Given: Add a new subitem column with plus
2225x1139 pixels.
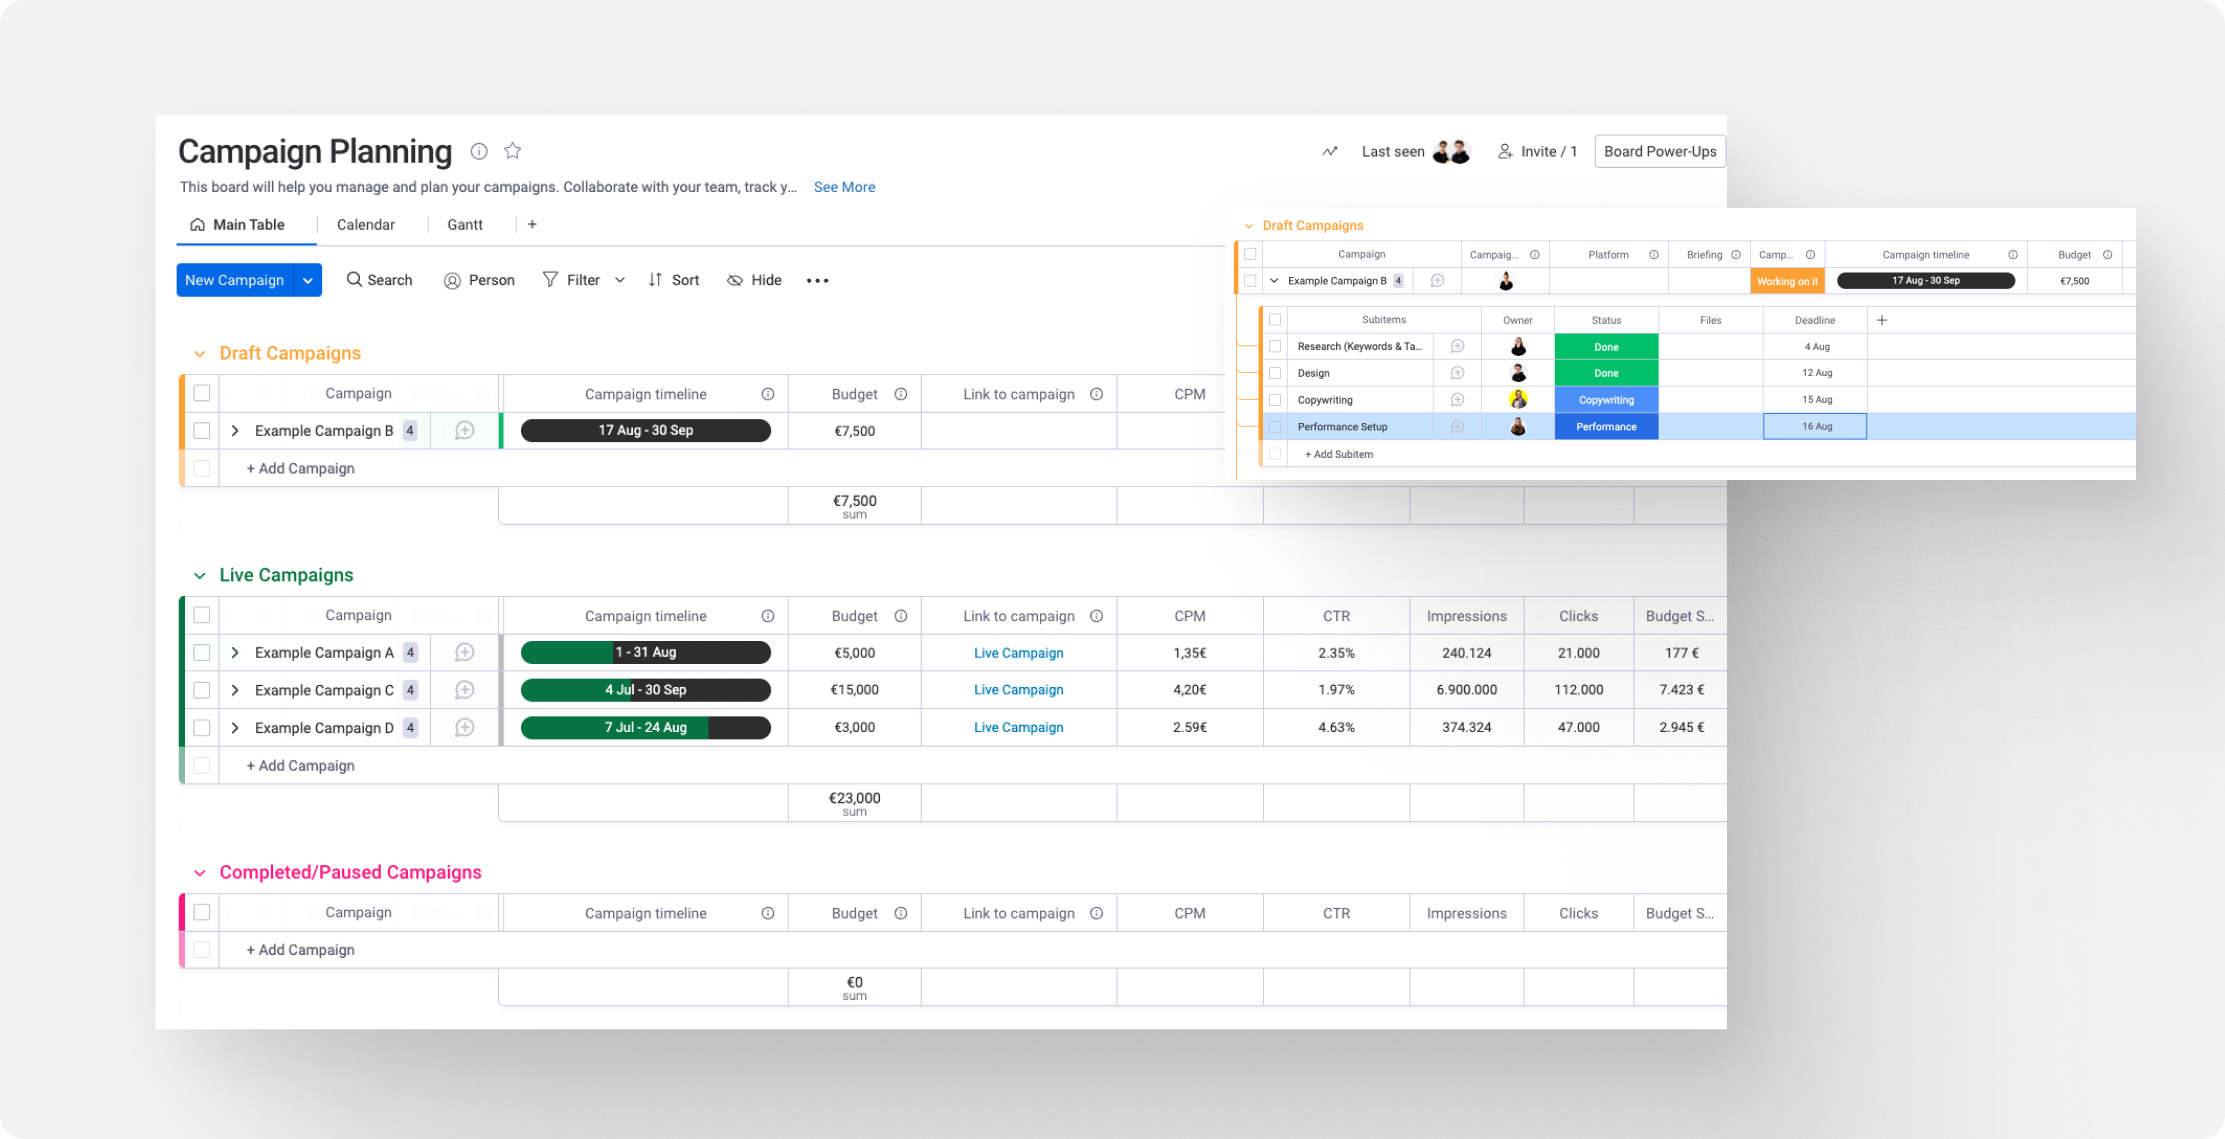Looking at the screenshot, I should click(x=1881, y=320).
